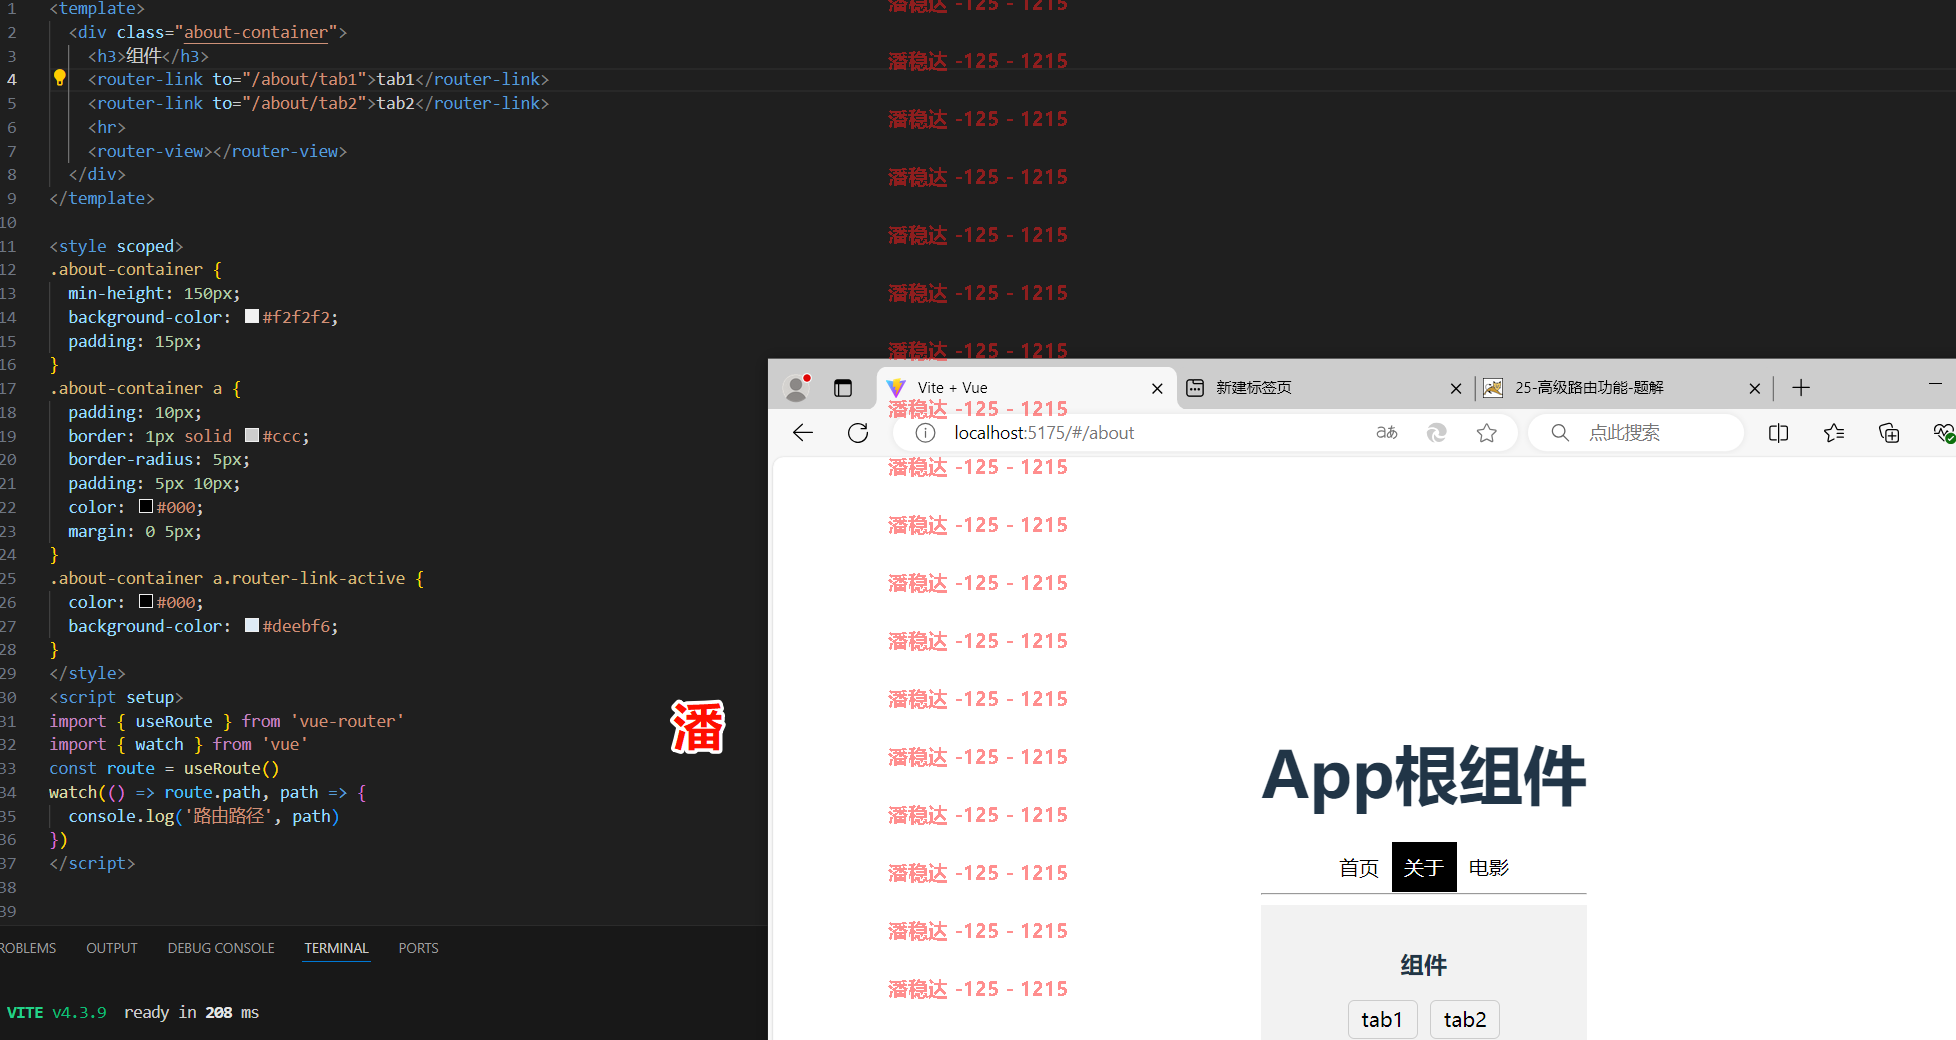Image resolution: width=1956 pixels, height=1040 pixels.
Task: Open the favorites list icon
Action: click(1834, 433)
